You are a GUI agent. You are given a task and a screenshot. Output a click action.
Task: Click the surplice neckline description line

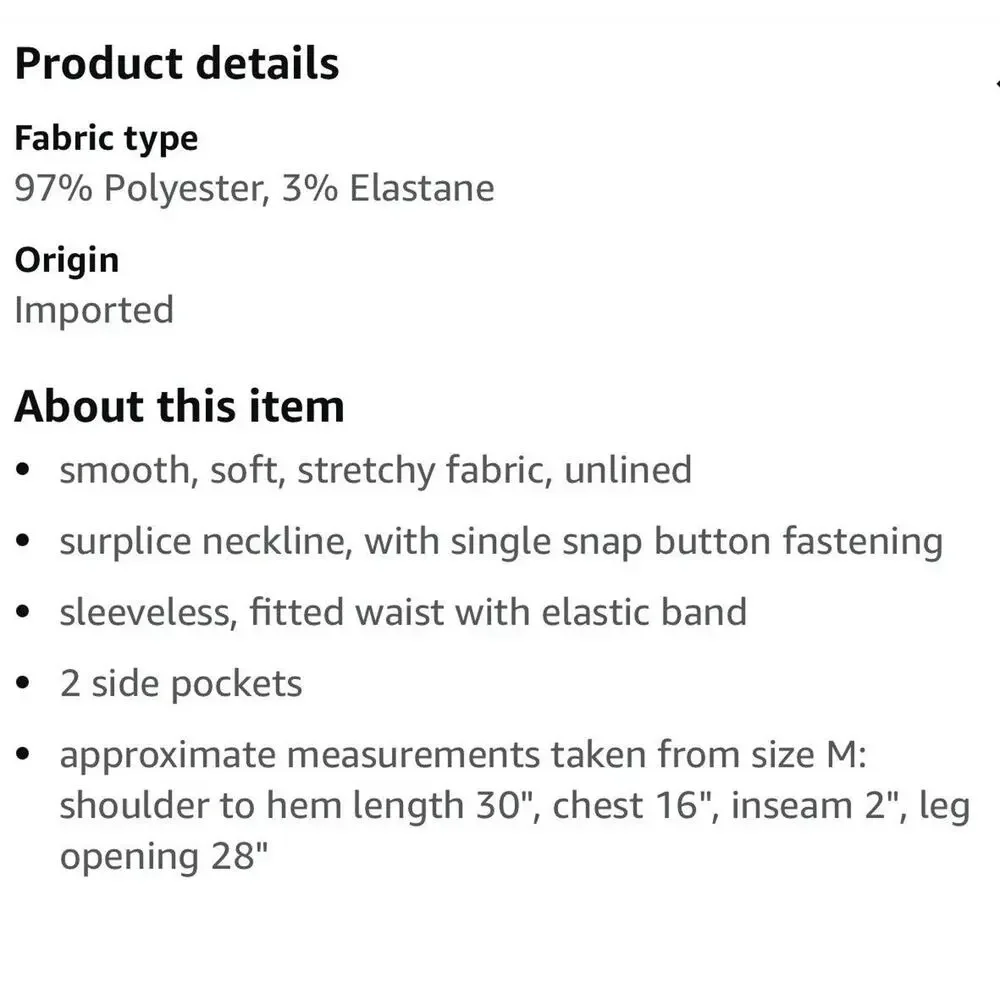tap(500, 541)
